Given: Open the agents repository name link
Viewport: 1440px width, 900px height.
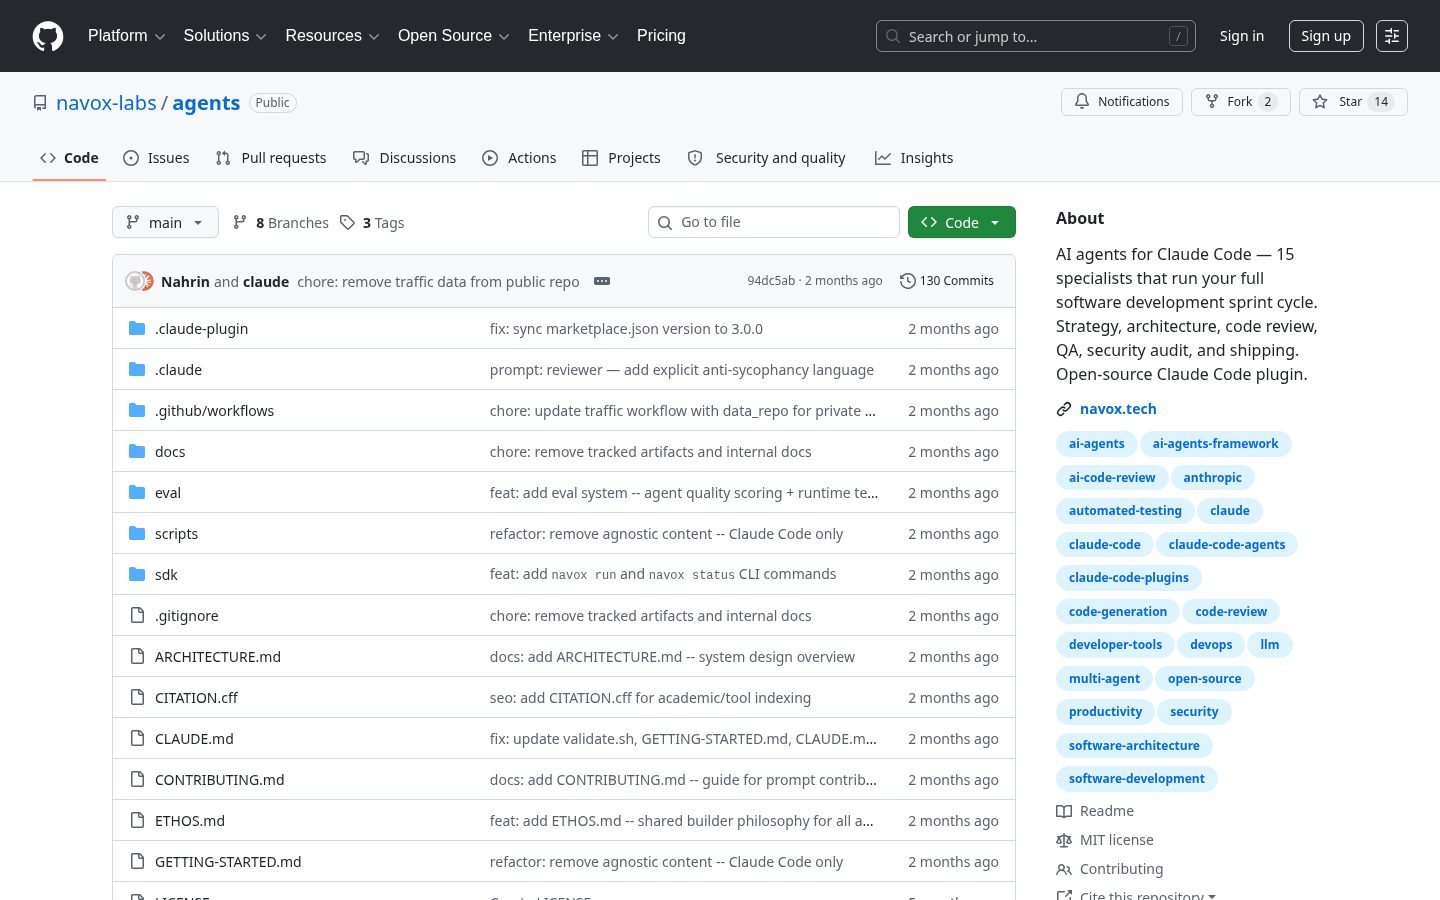Looking at the screenshot, I should pos(206,103).
